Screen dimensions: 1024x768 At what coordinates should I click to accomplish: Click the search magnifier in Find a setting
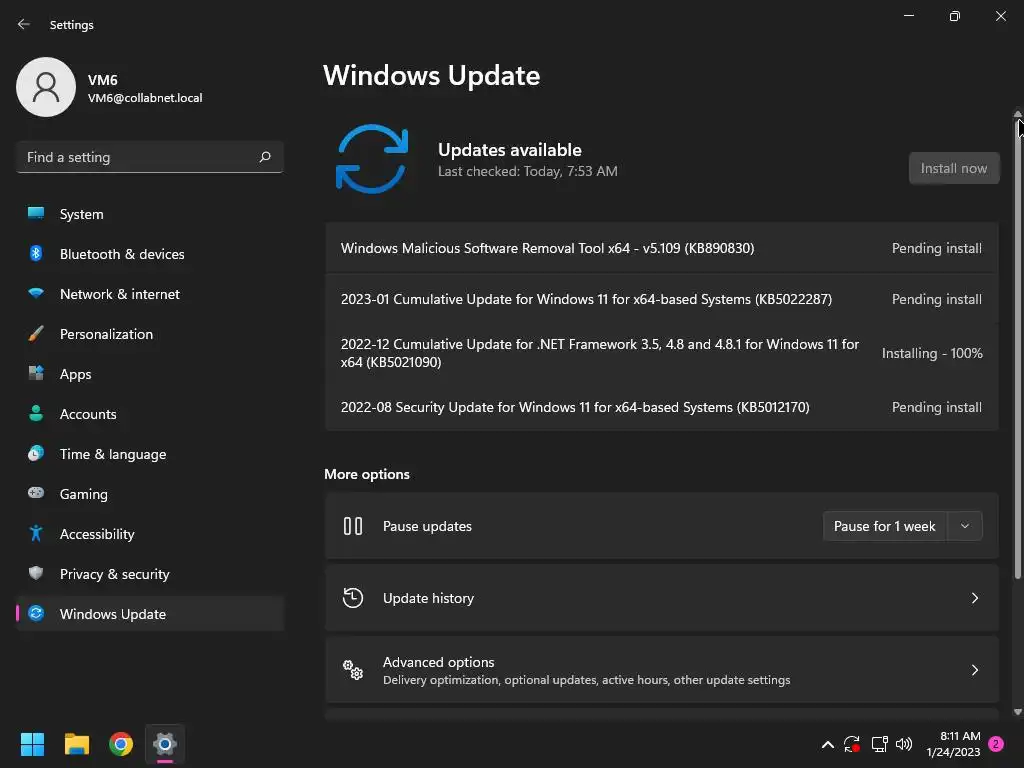point(264,157)
